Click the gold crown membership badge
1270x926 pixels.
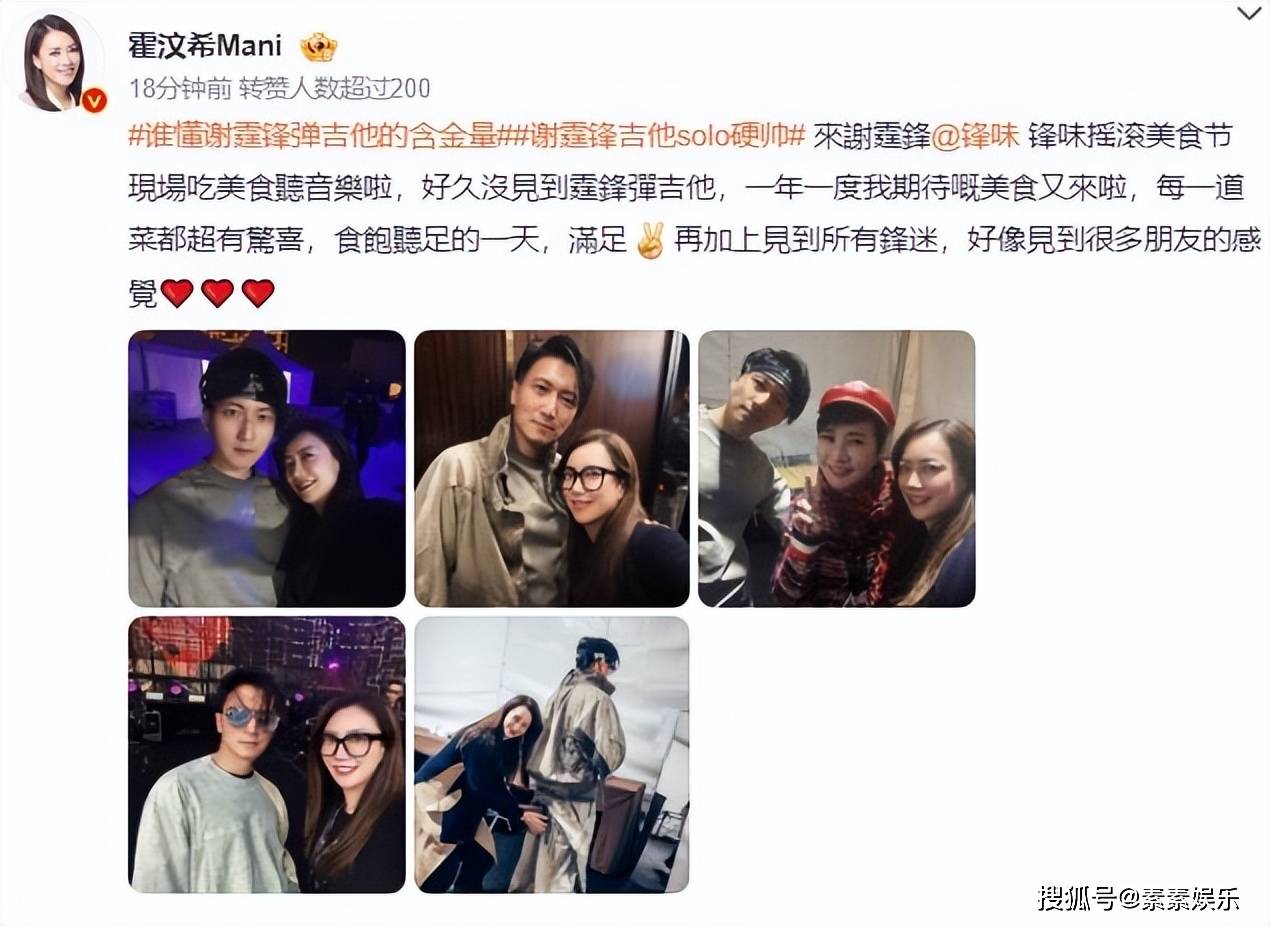(x=319, y=46)
